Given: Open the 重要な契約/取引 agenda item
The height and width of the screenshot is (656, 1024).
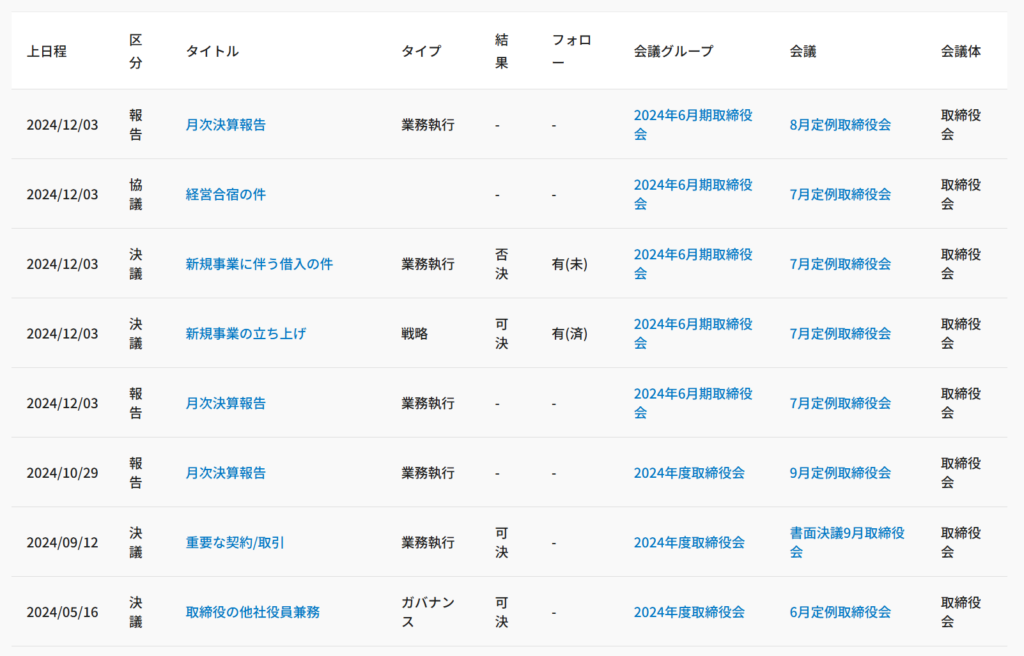Looking at the screenshot, I should pyautogui.click(x=235, y=542).
